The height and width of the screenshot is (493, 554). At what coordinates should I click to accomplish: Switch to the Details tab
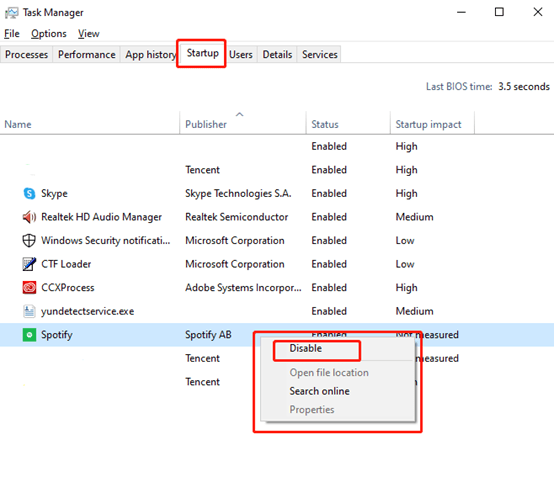point(277,54)
